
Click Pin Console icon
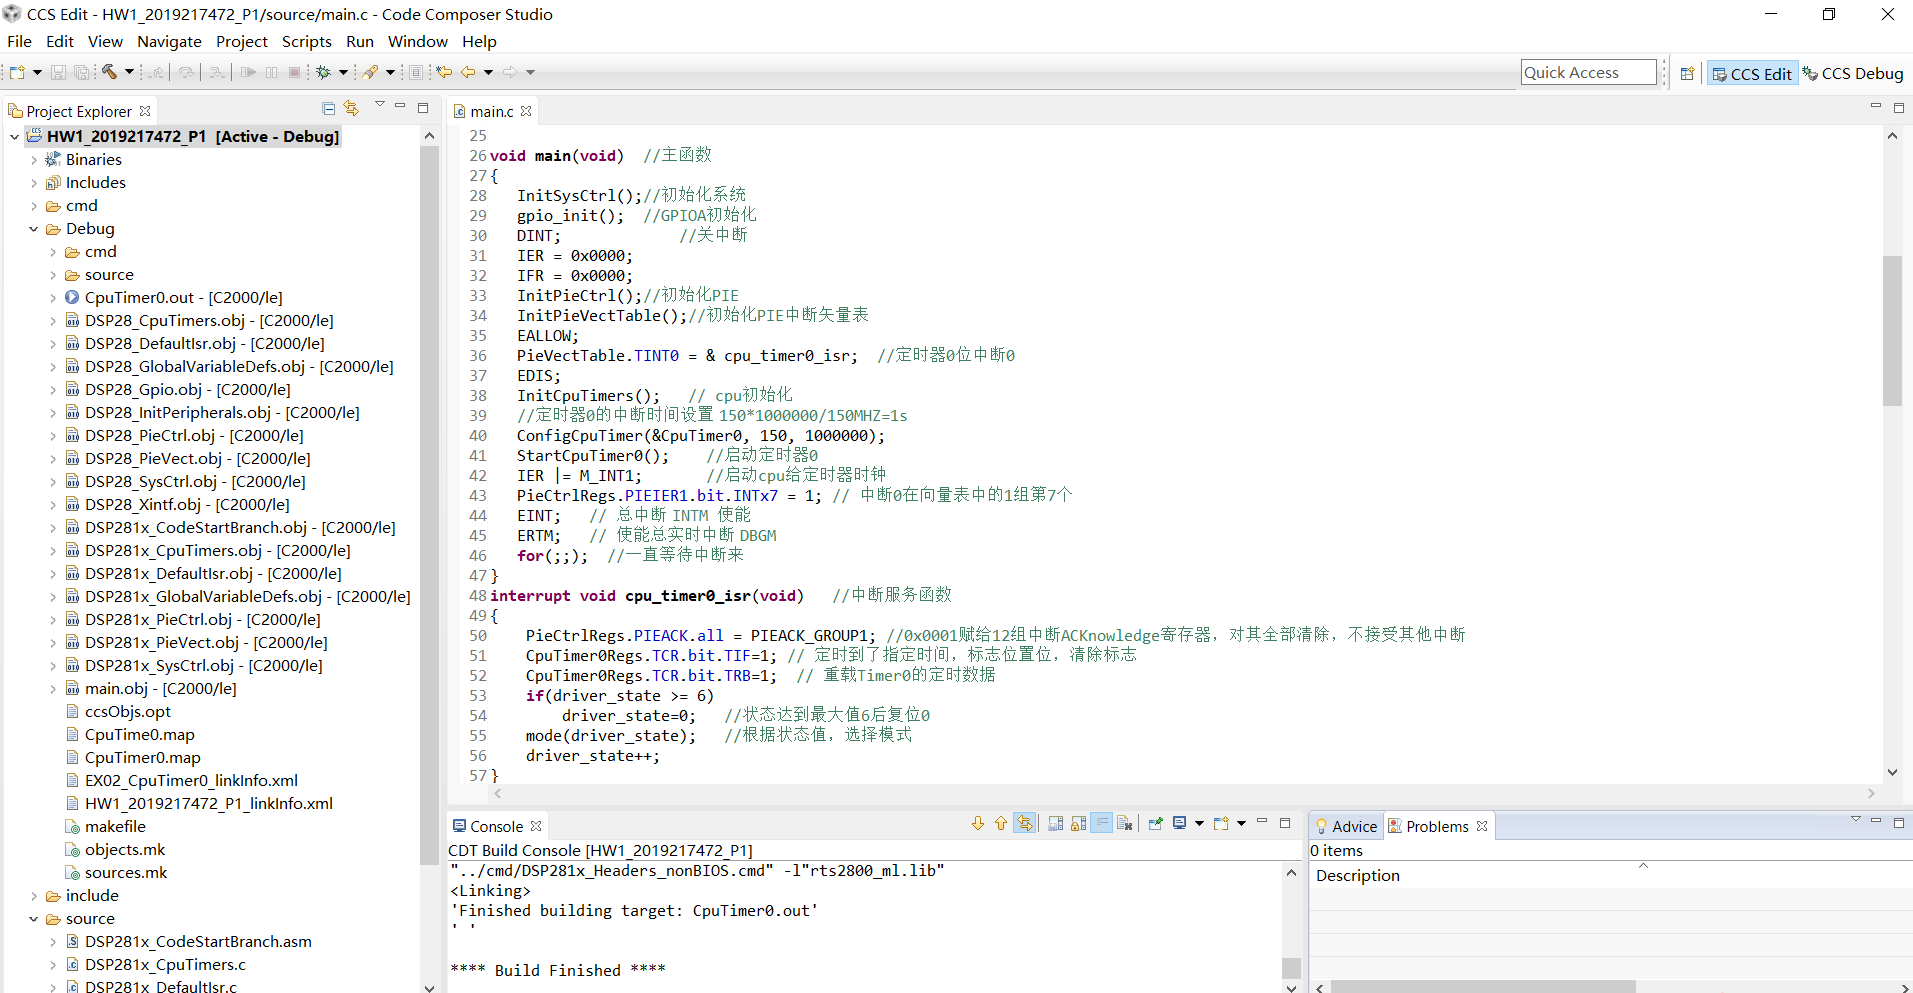click(x=1156, y=823)
